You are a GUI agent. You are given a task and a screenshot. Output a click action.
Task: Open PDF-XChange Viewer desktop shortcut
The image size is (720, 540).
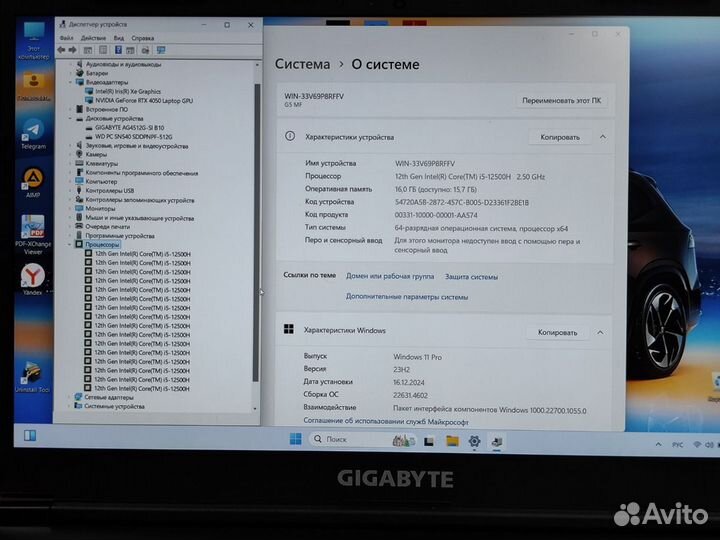click(x=33, y=235)
